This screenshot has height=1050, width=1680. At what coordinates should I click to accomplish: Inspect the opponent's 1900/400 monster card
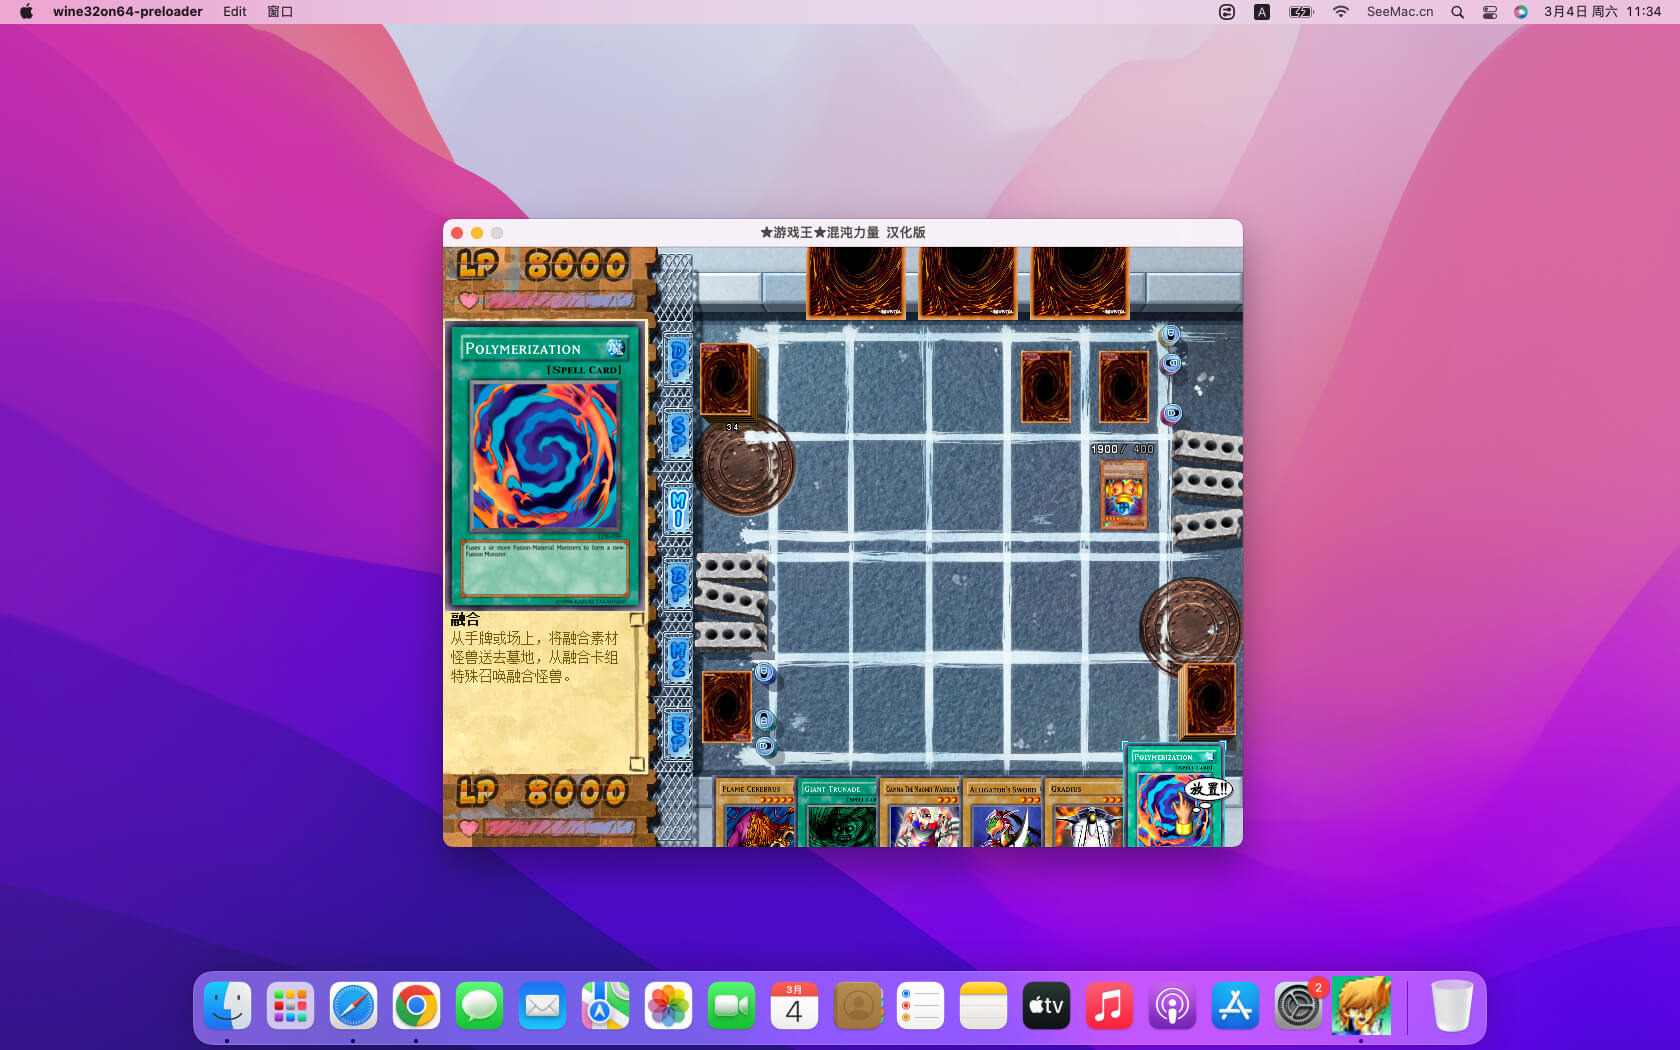click(1123, 495)
